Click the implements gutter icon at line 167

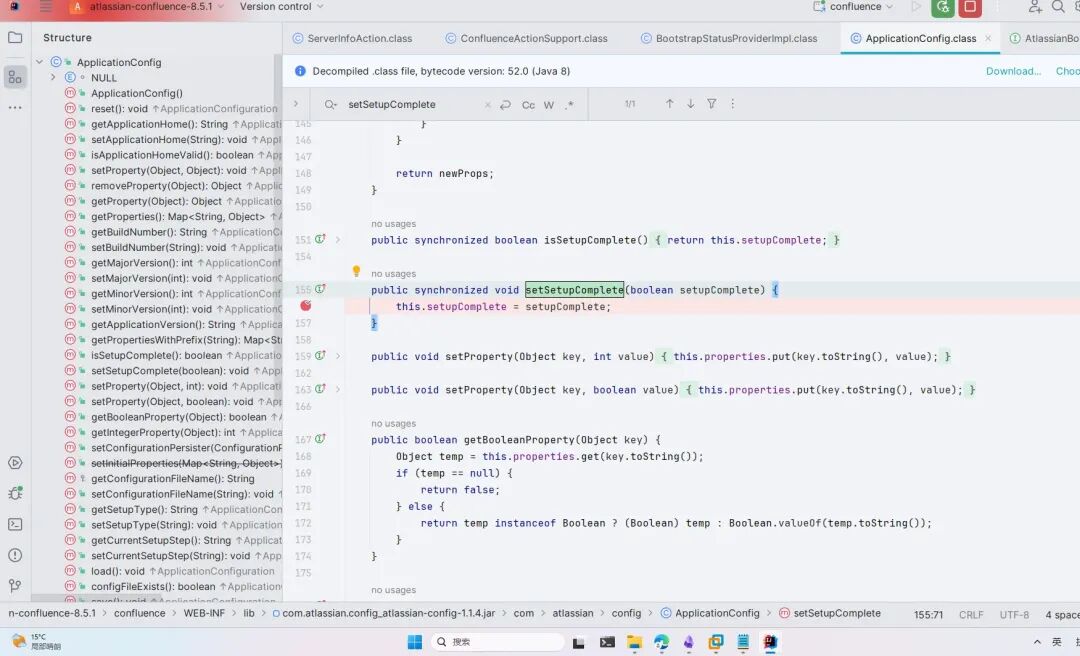tap(320, 439)
